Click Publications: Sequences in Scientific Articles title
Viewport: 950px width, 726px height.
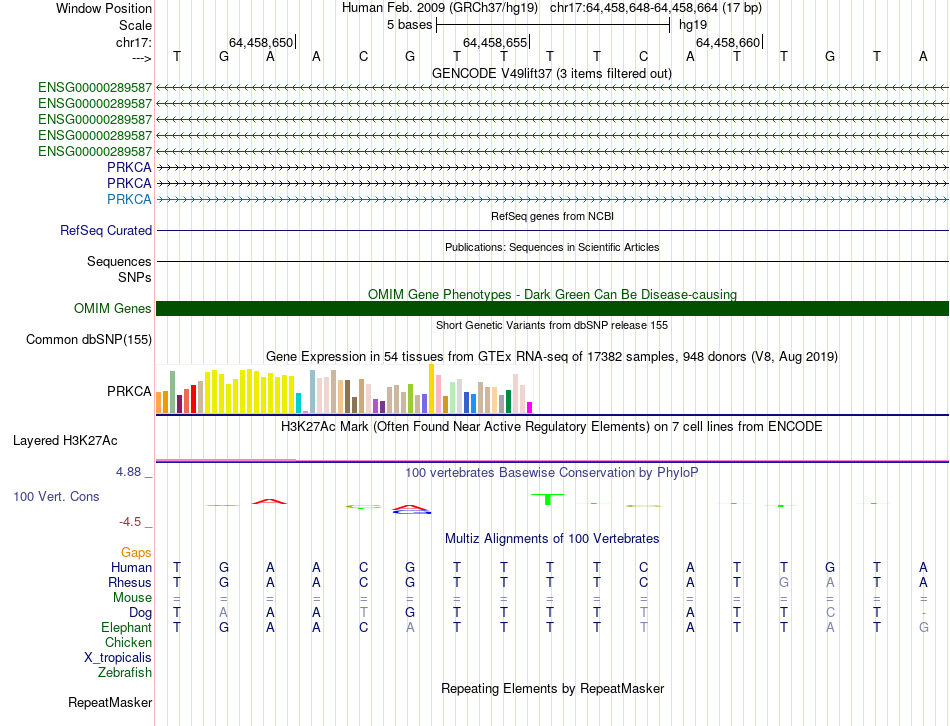552,247
